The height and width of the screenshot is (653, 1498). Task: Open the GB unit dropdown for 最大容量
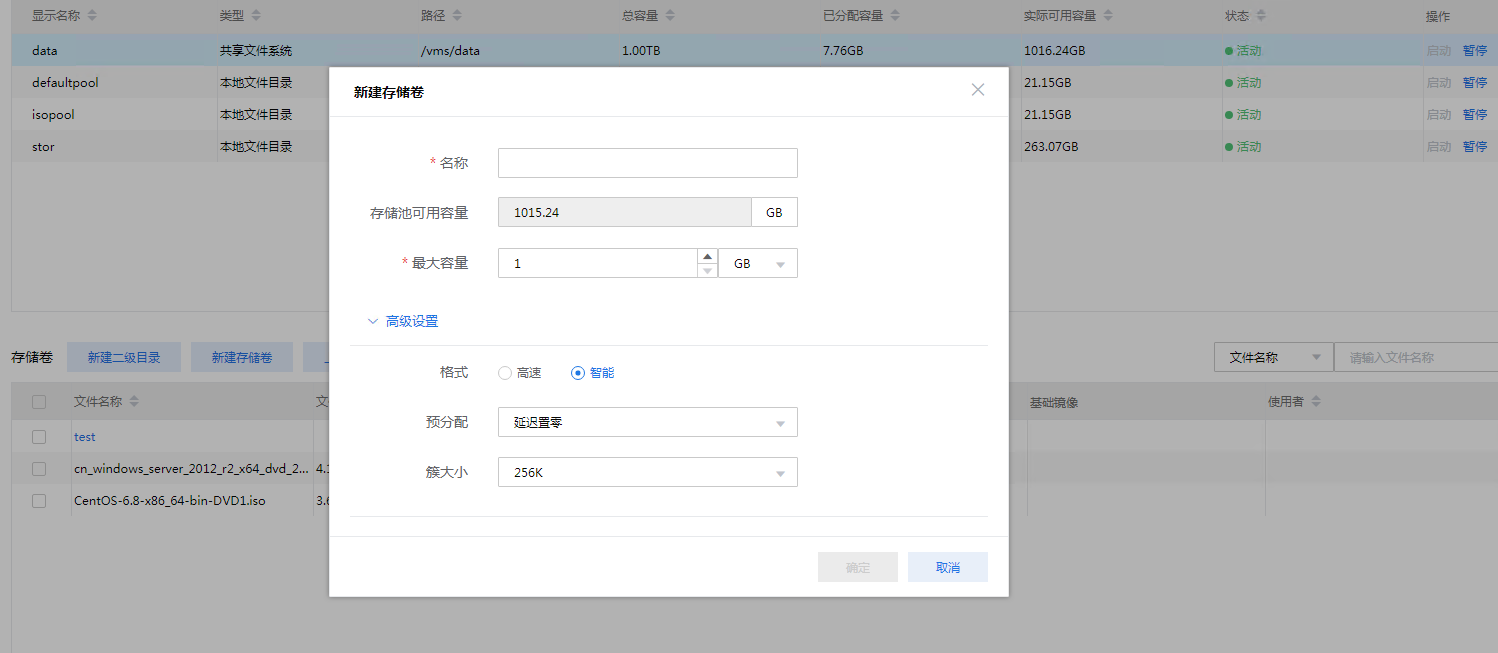point(758,263)
